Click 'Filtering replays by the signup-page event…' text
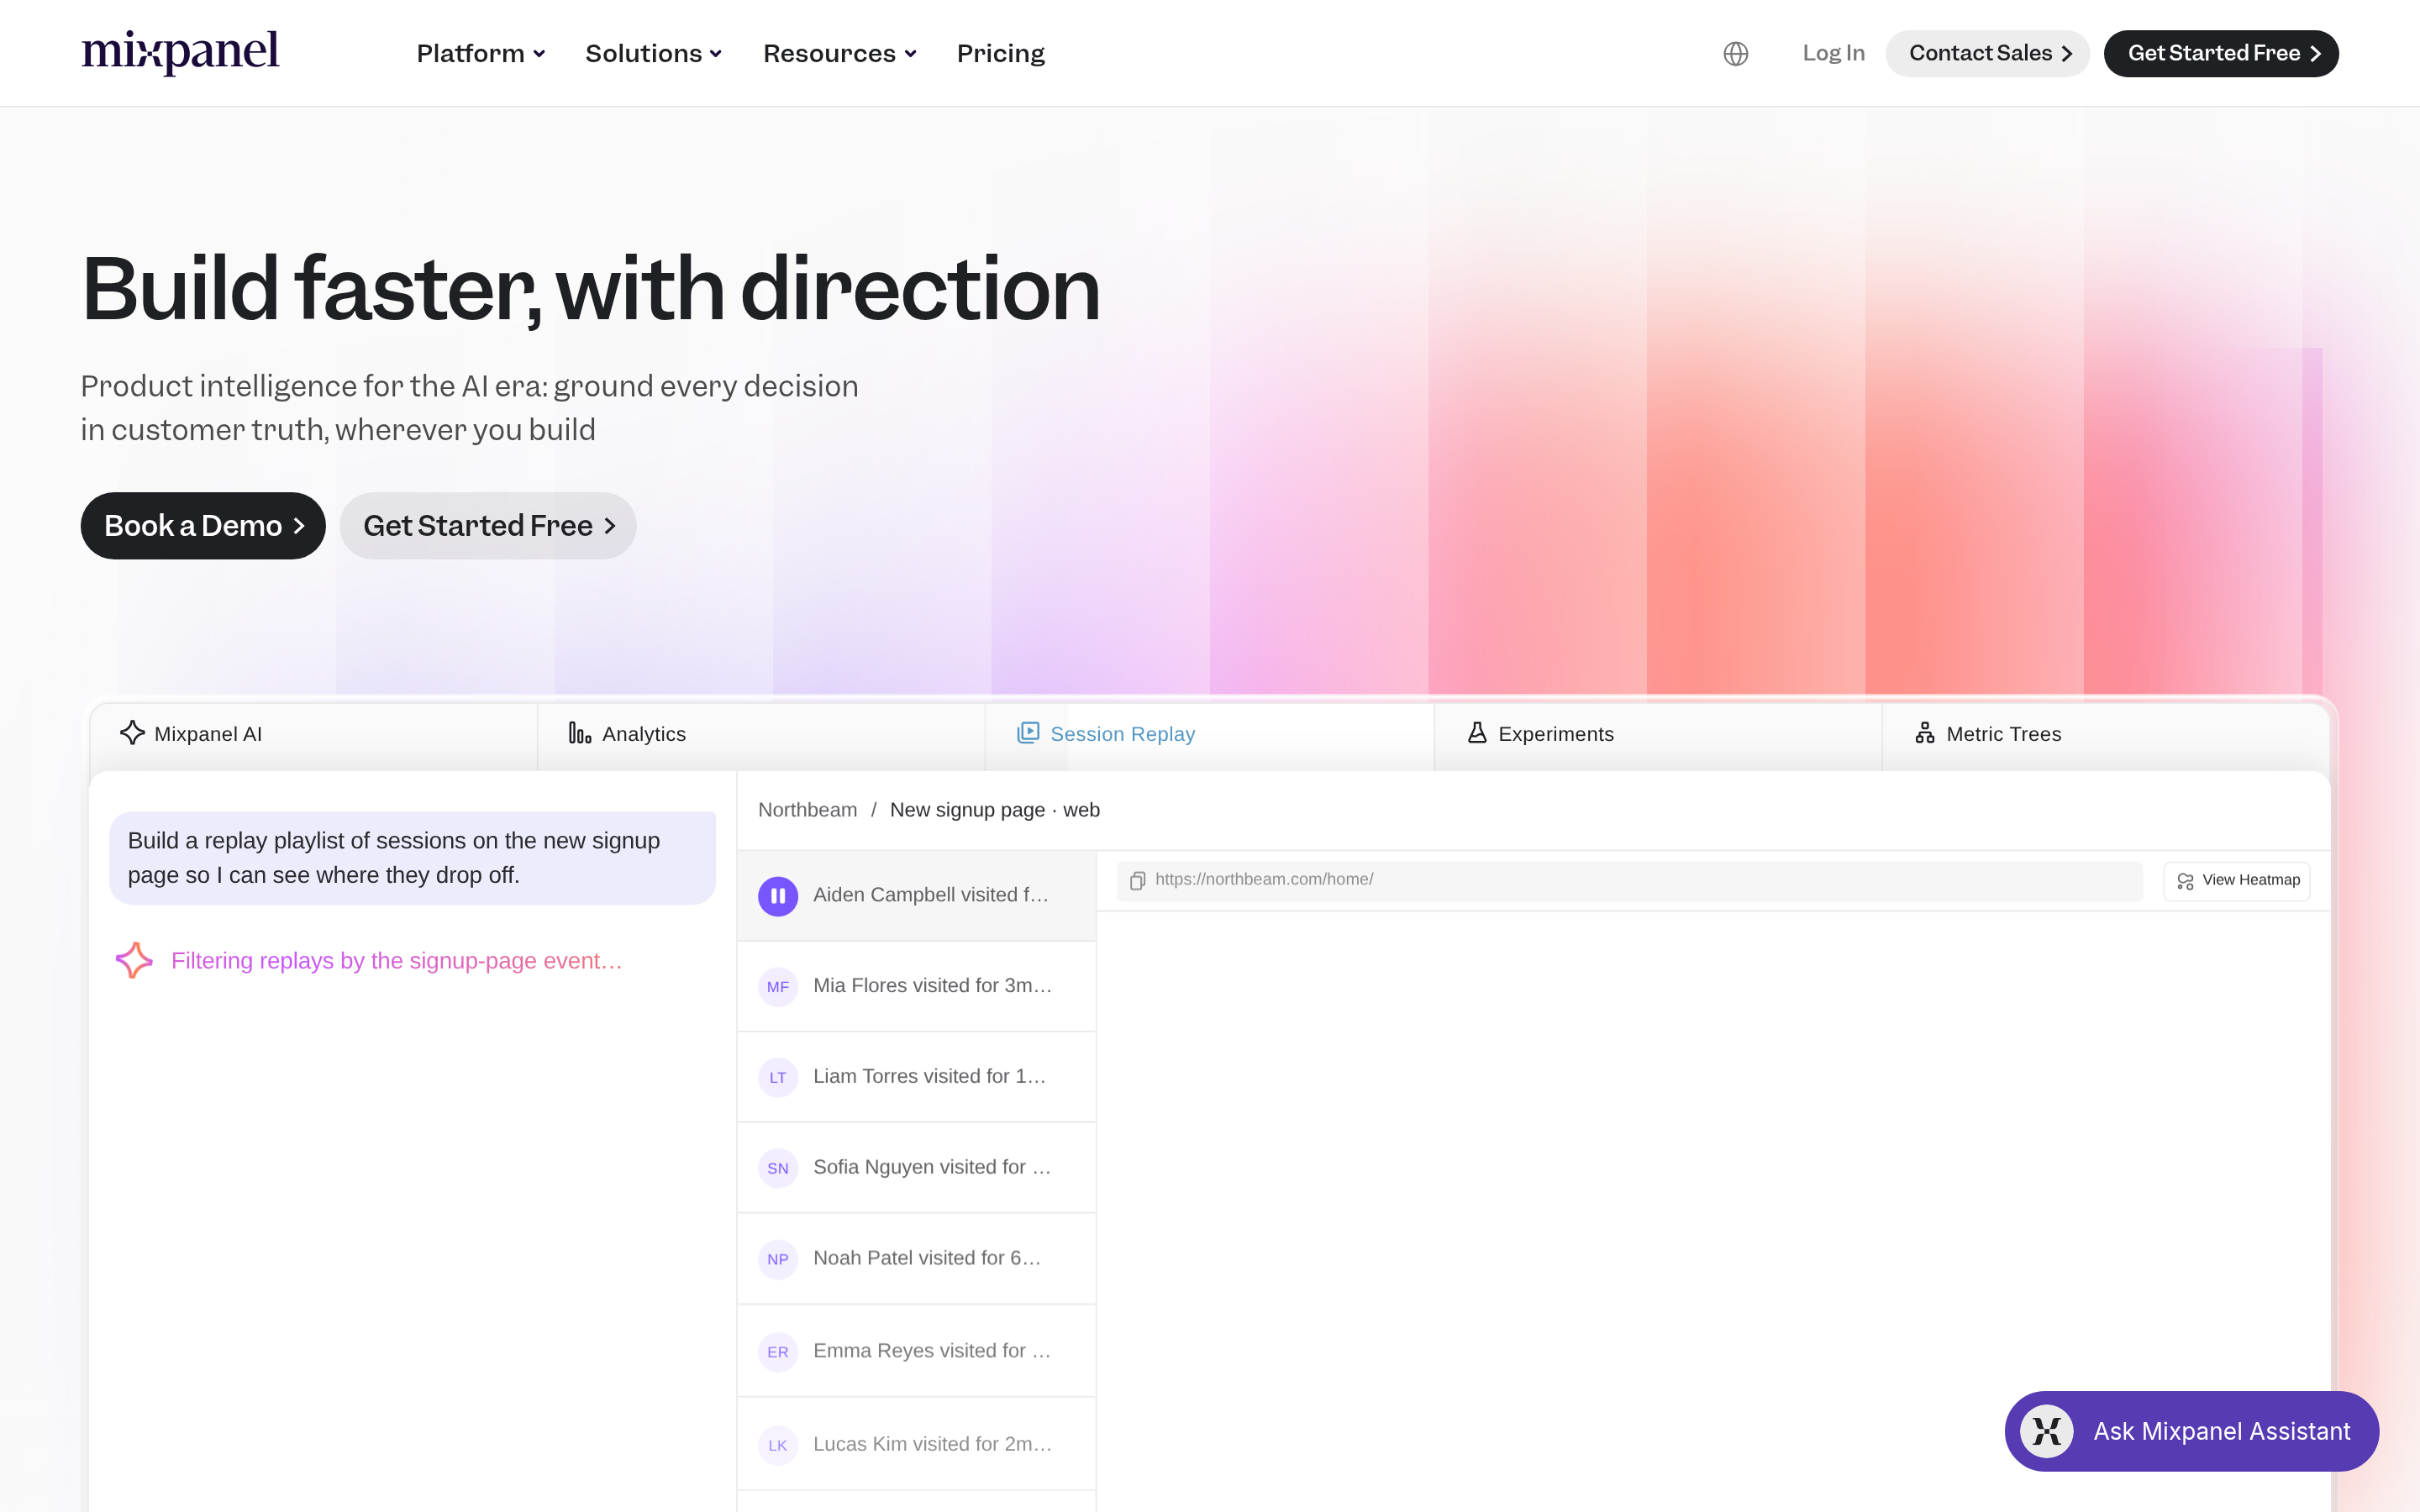 point(396,960)
